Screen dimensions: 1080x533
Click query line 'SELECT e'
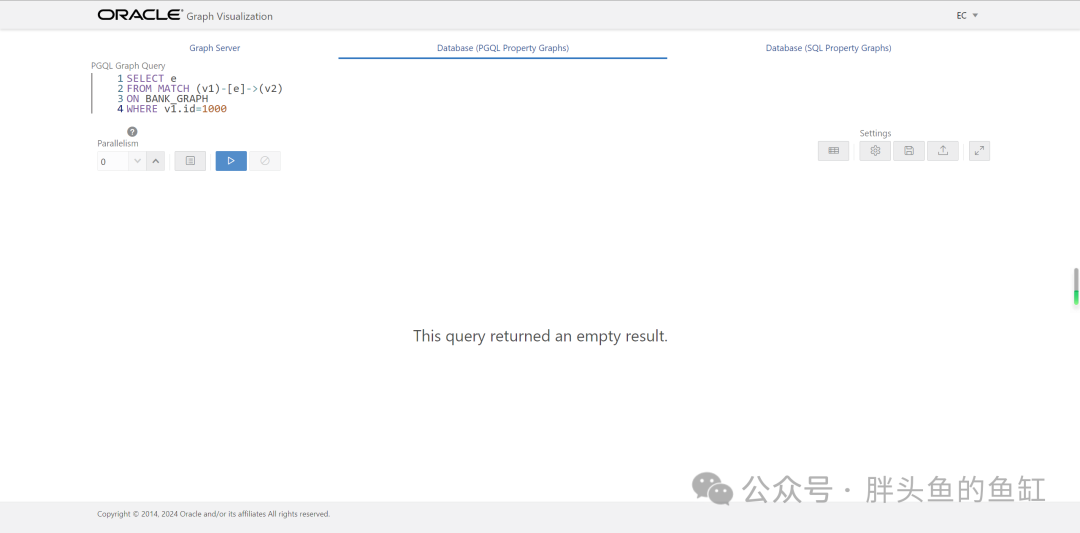(x=152, y=79)
